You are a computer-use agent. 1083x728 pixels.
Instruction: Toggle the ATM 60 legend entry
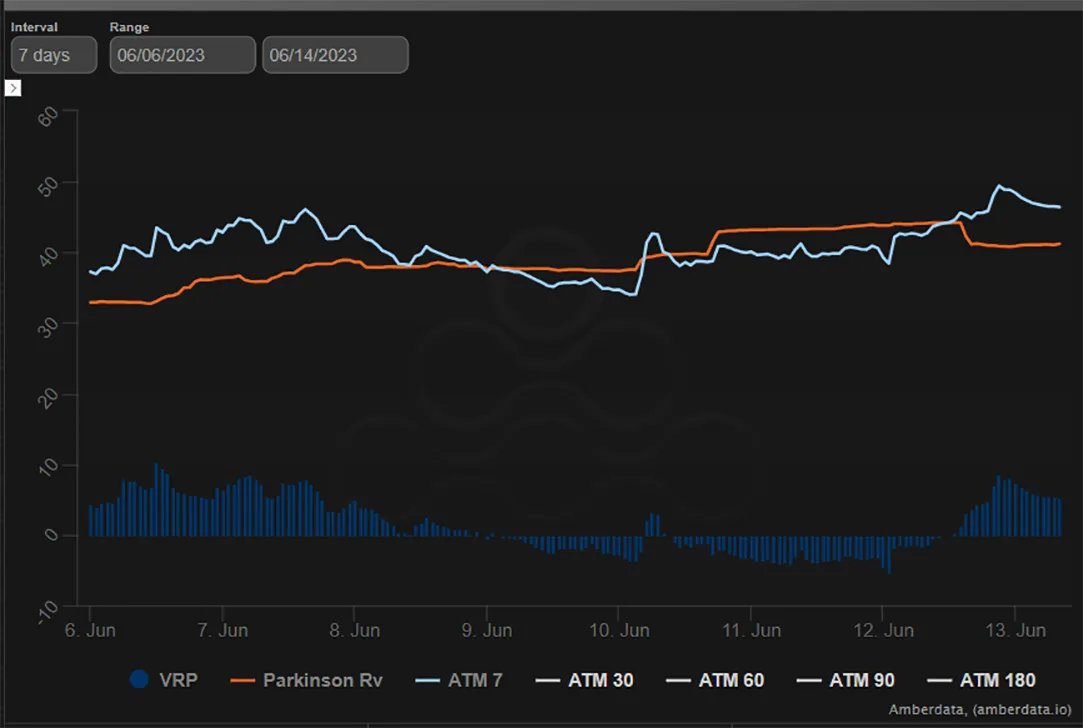click(715, 680)
